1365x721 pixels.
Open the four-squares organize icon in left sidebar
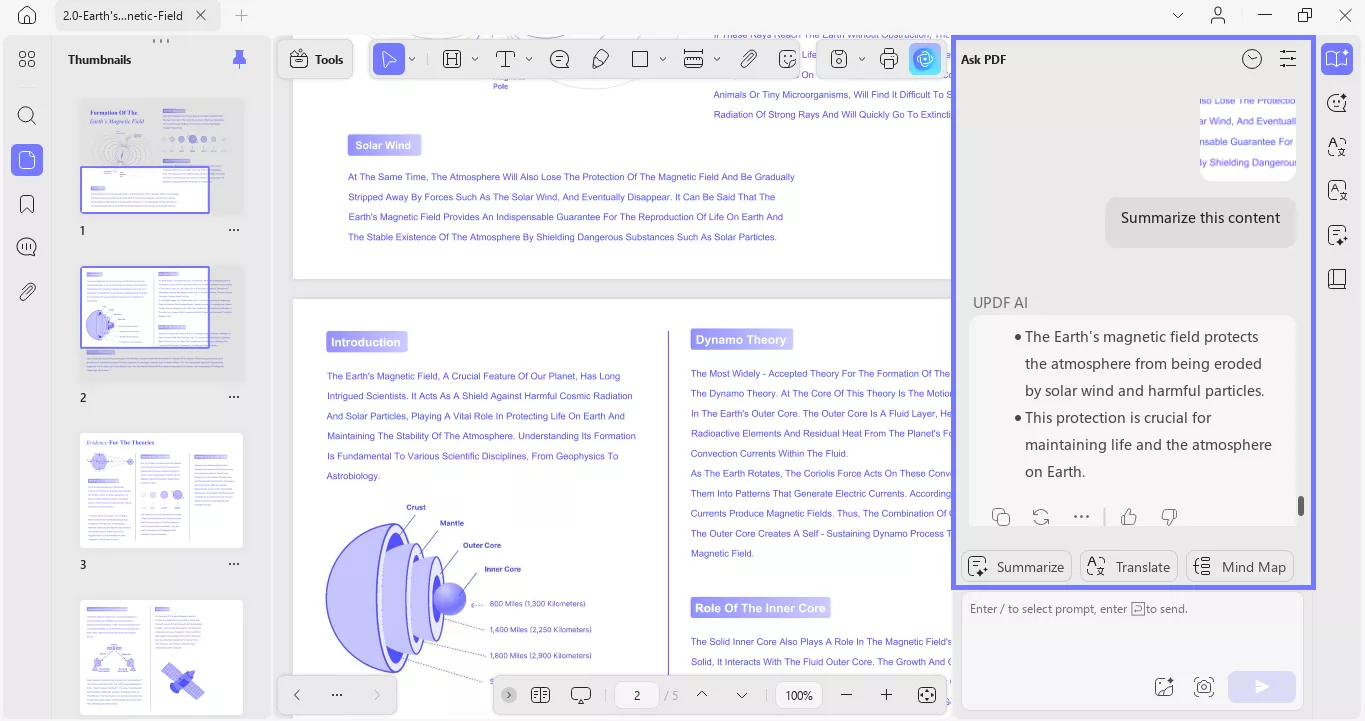tap(27, 59)
